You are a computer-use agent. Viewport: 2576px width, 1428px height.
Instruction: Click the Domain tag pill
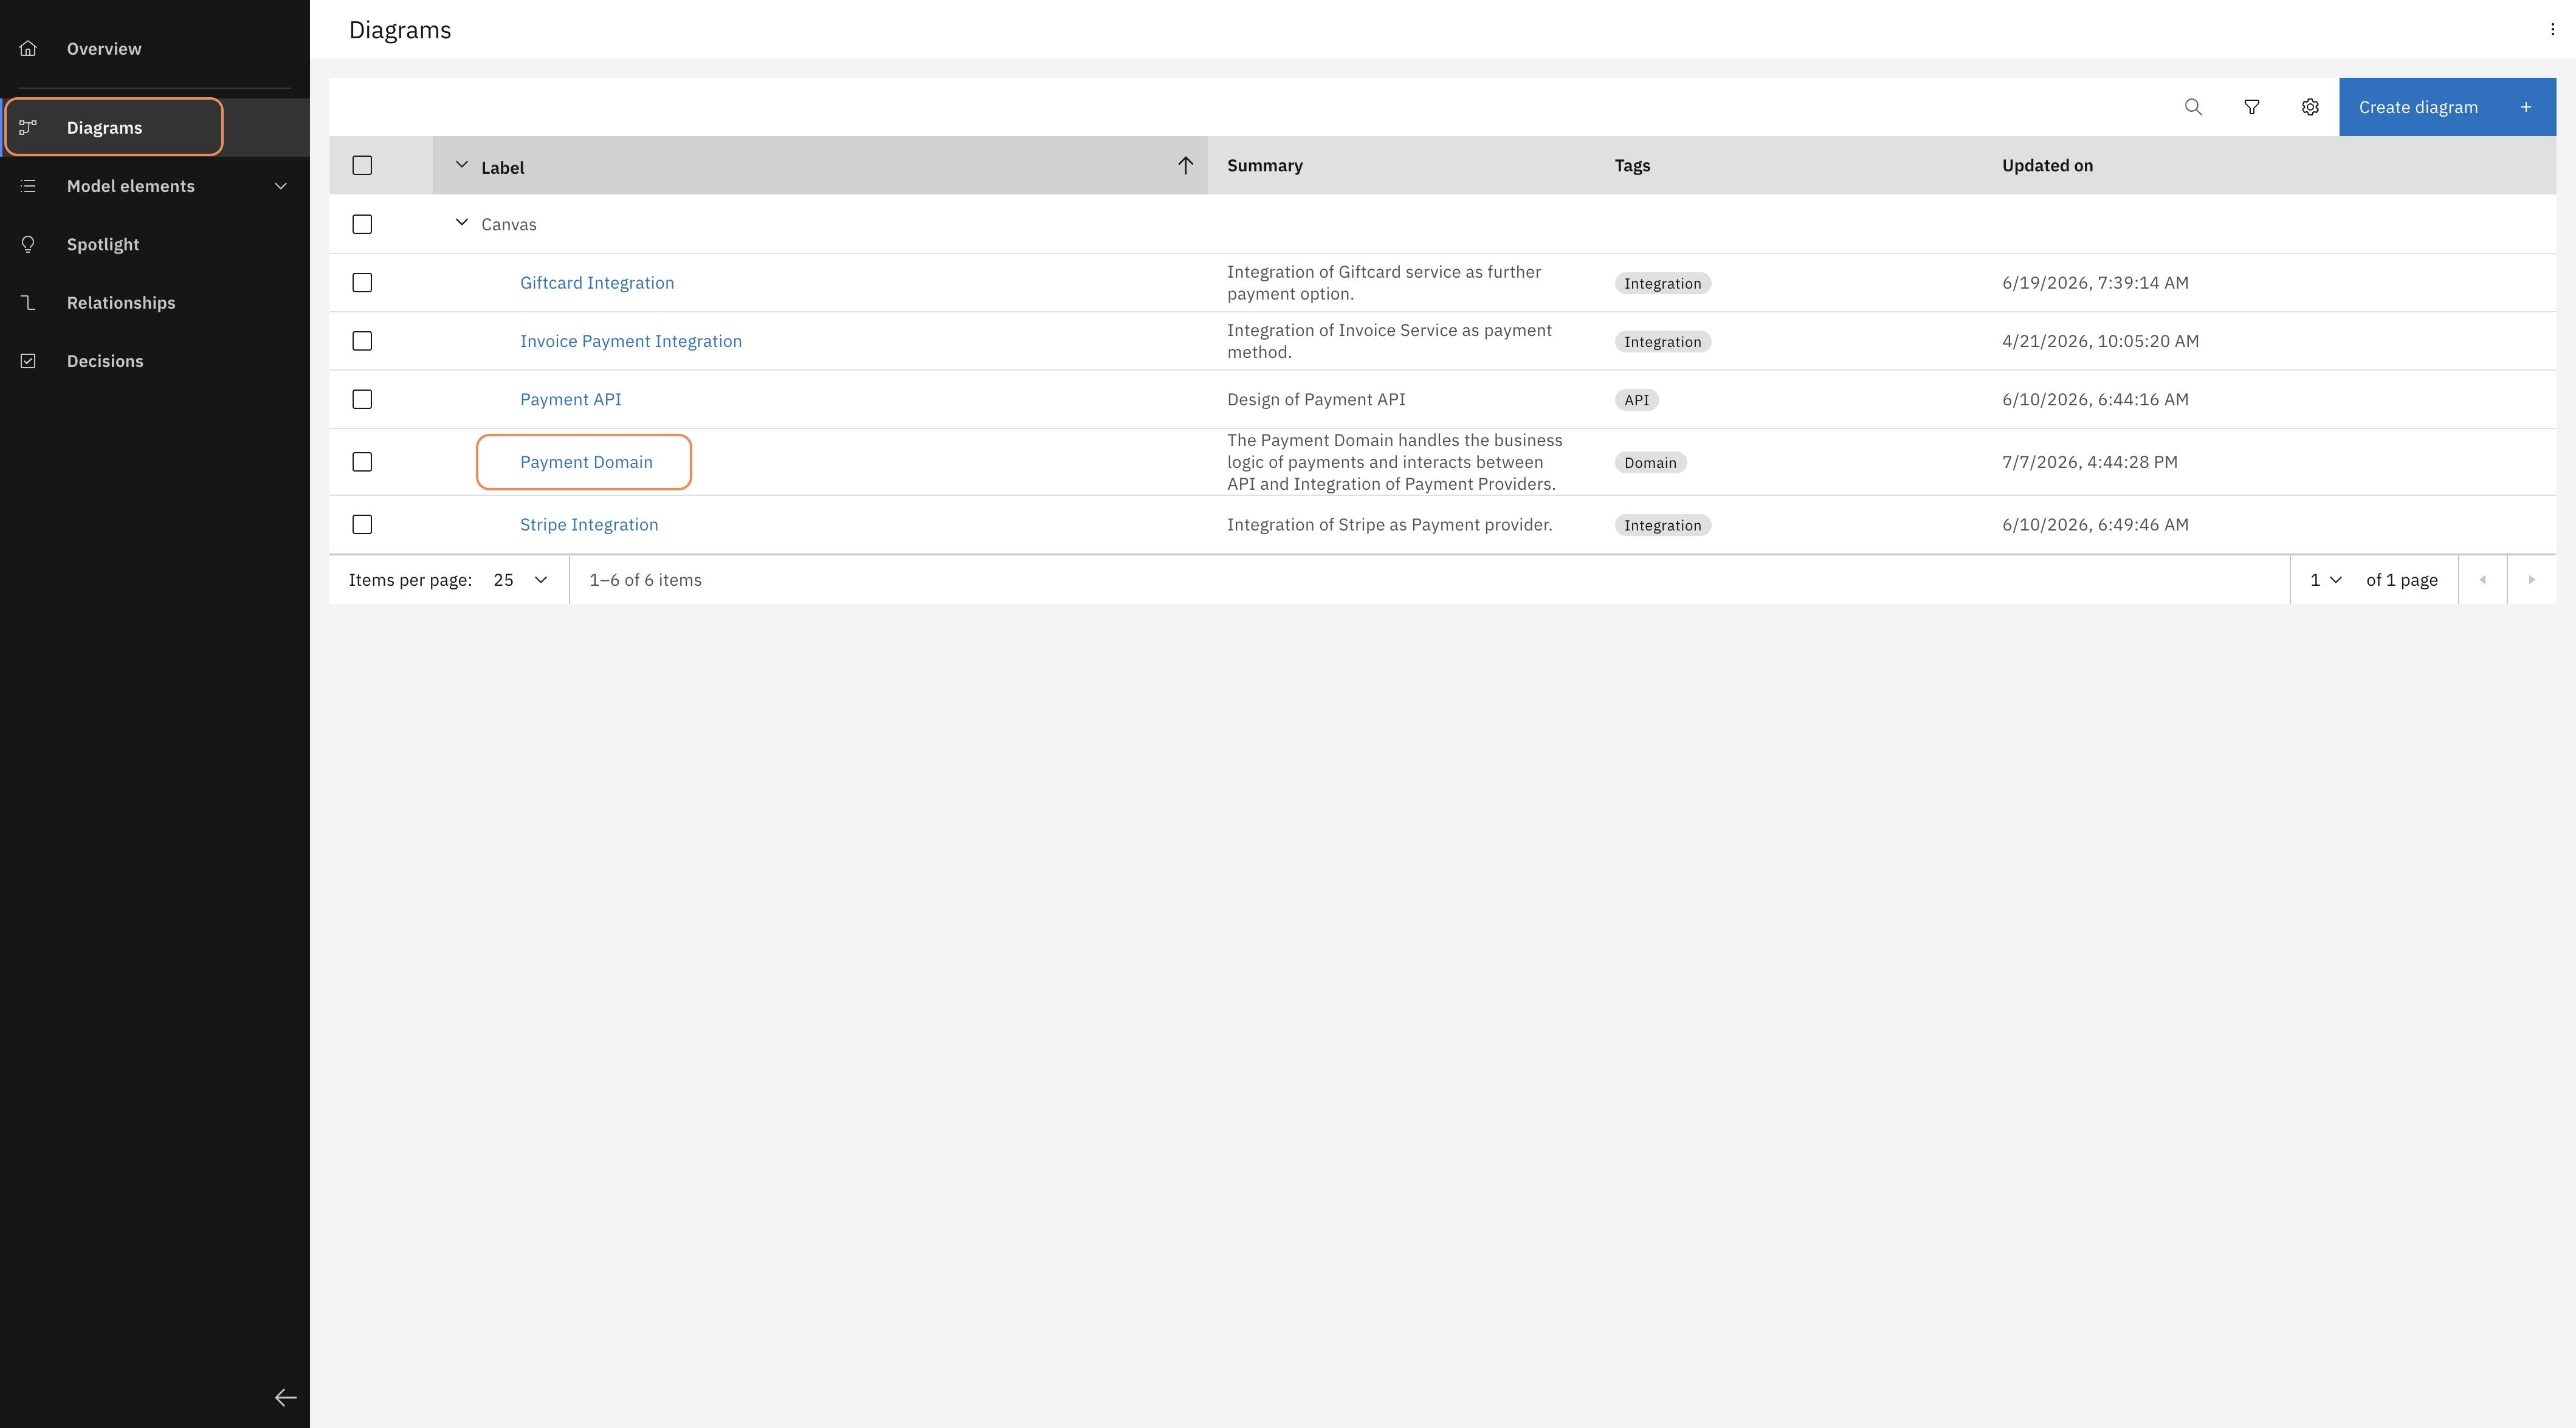[x=1650, y=462]
